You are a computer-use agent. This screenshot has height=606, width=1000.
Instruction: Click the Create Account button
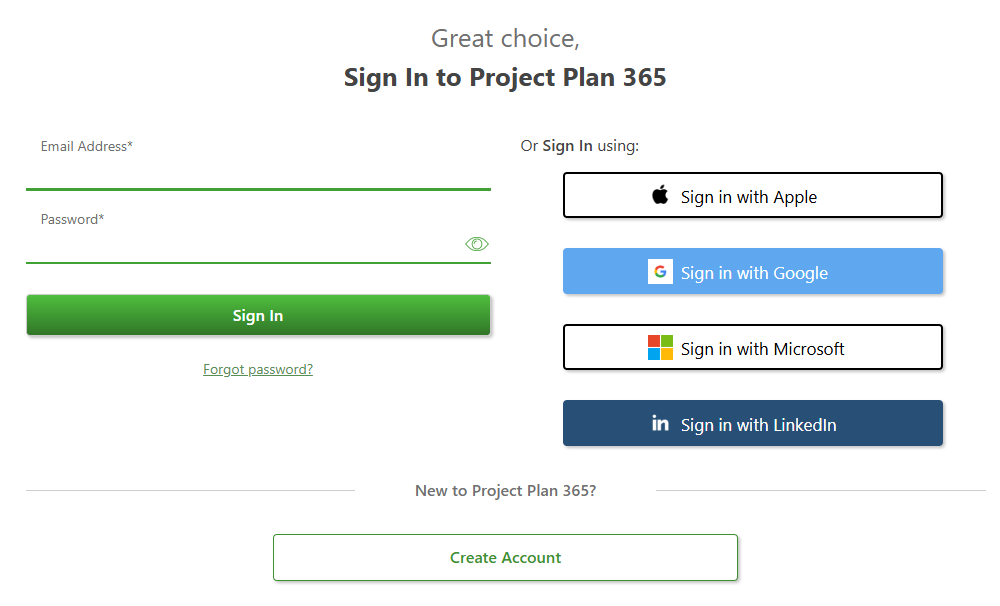[506, 558]
